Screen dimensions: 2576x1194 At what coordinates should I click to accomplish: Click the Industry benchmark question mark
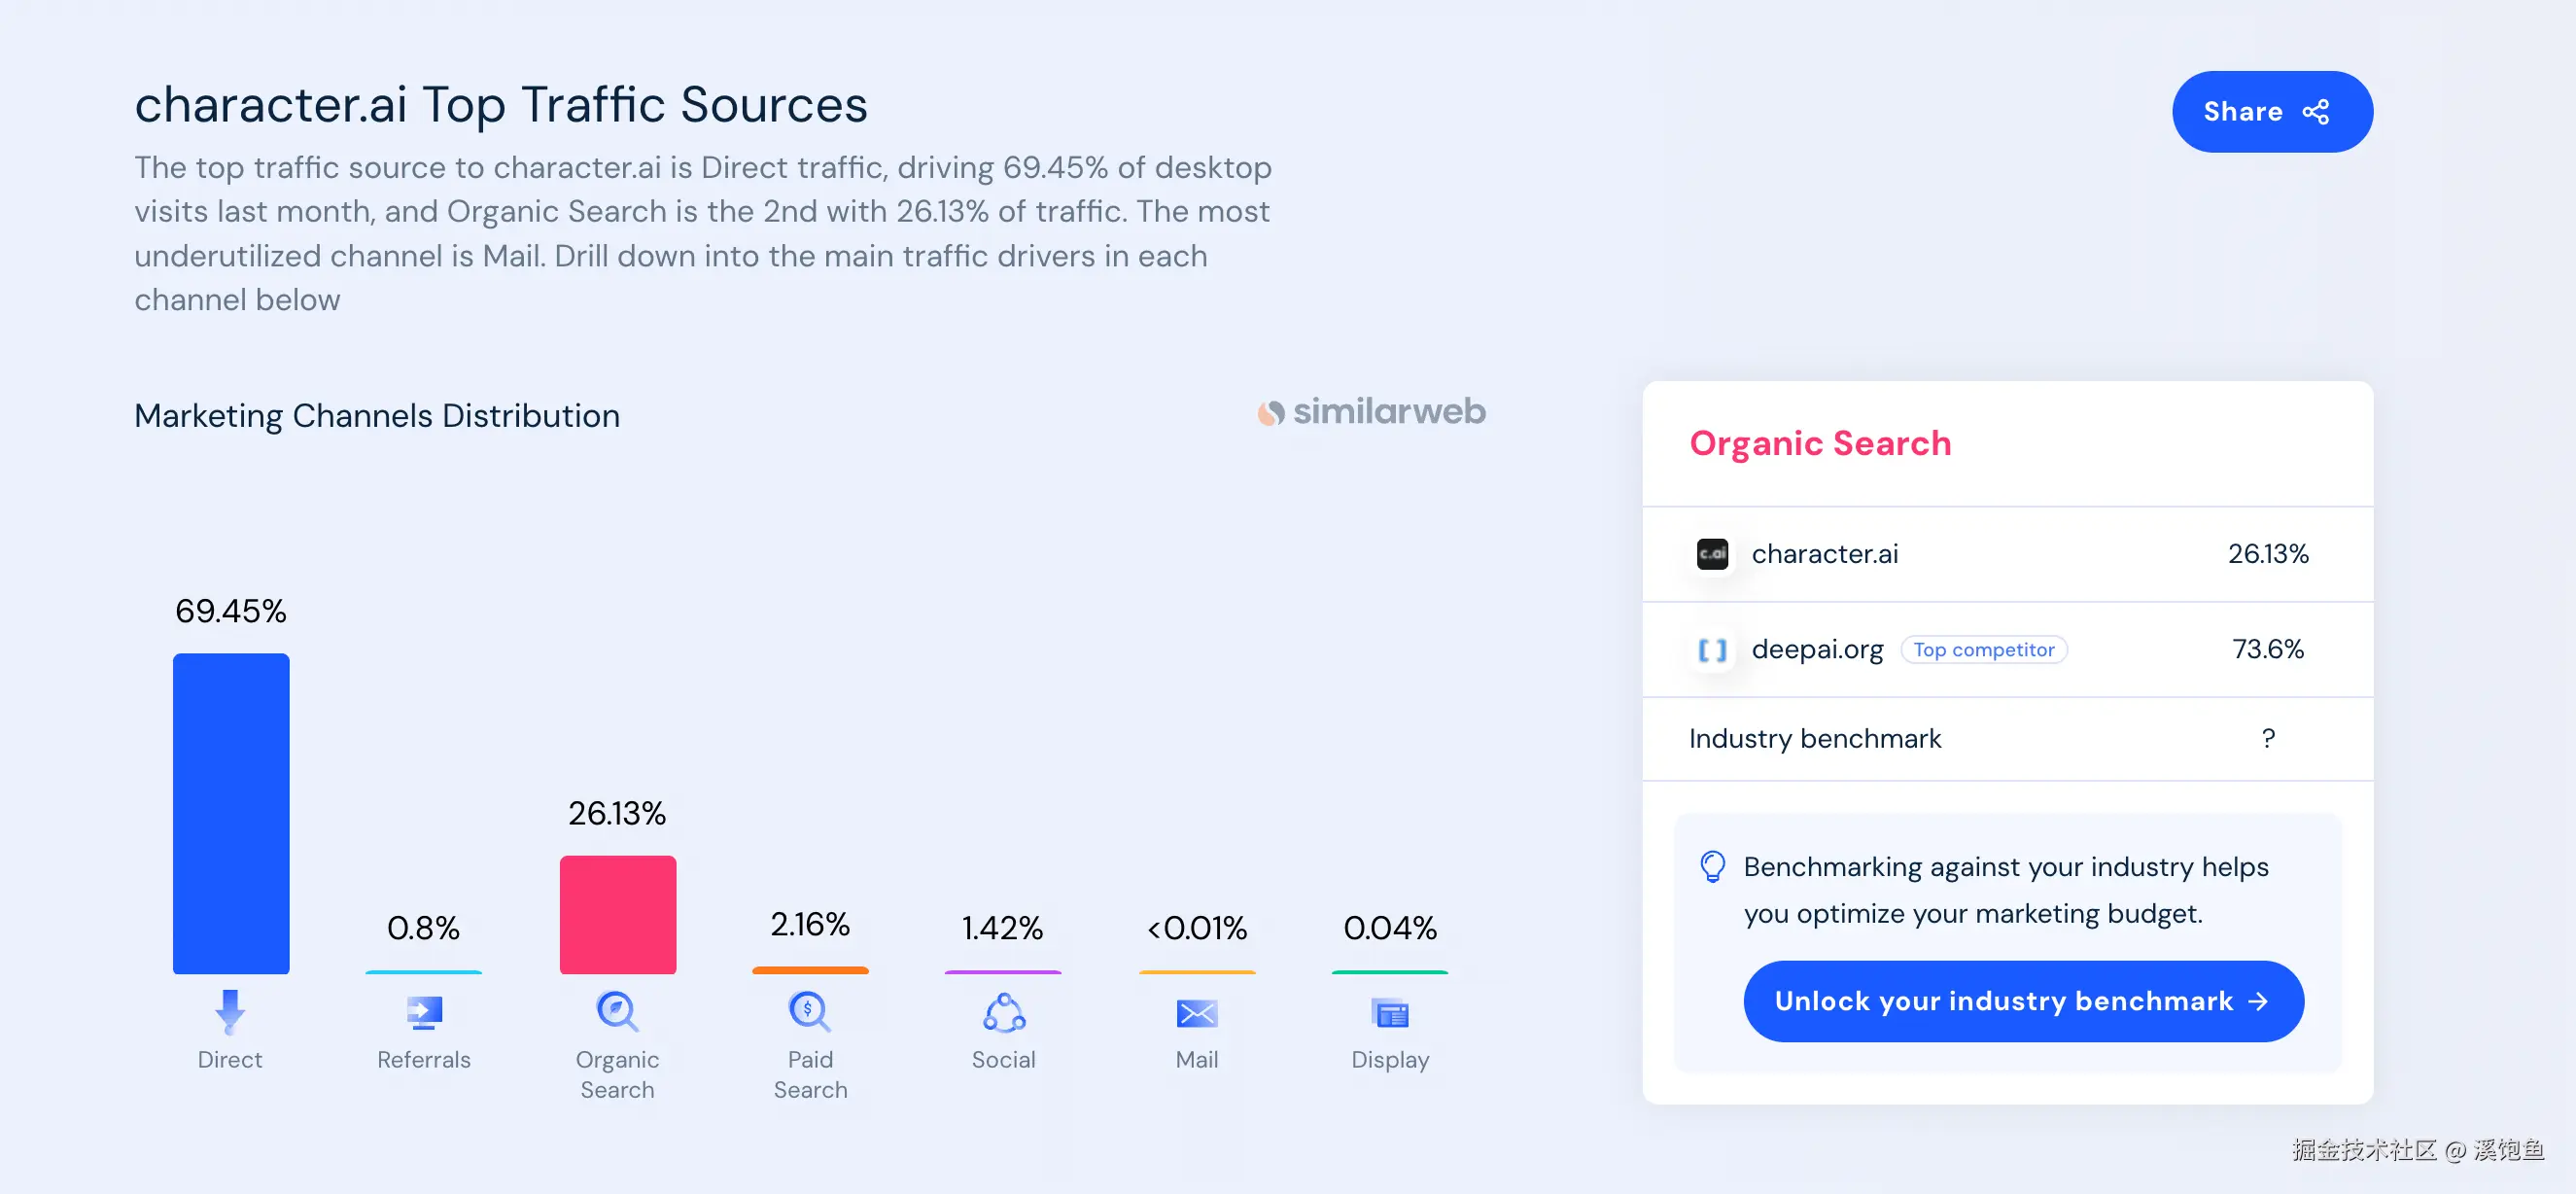click(2267, 738)
